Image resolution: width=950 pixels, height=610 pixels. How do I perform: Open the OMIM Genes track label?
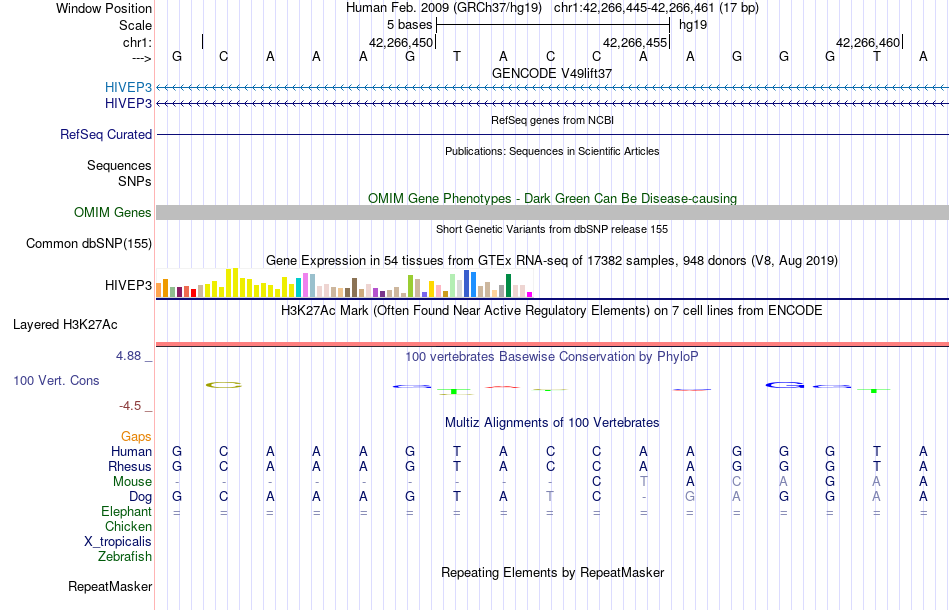coord(112,213)
